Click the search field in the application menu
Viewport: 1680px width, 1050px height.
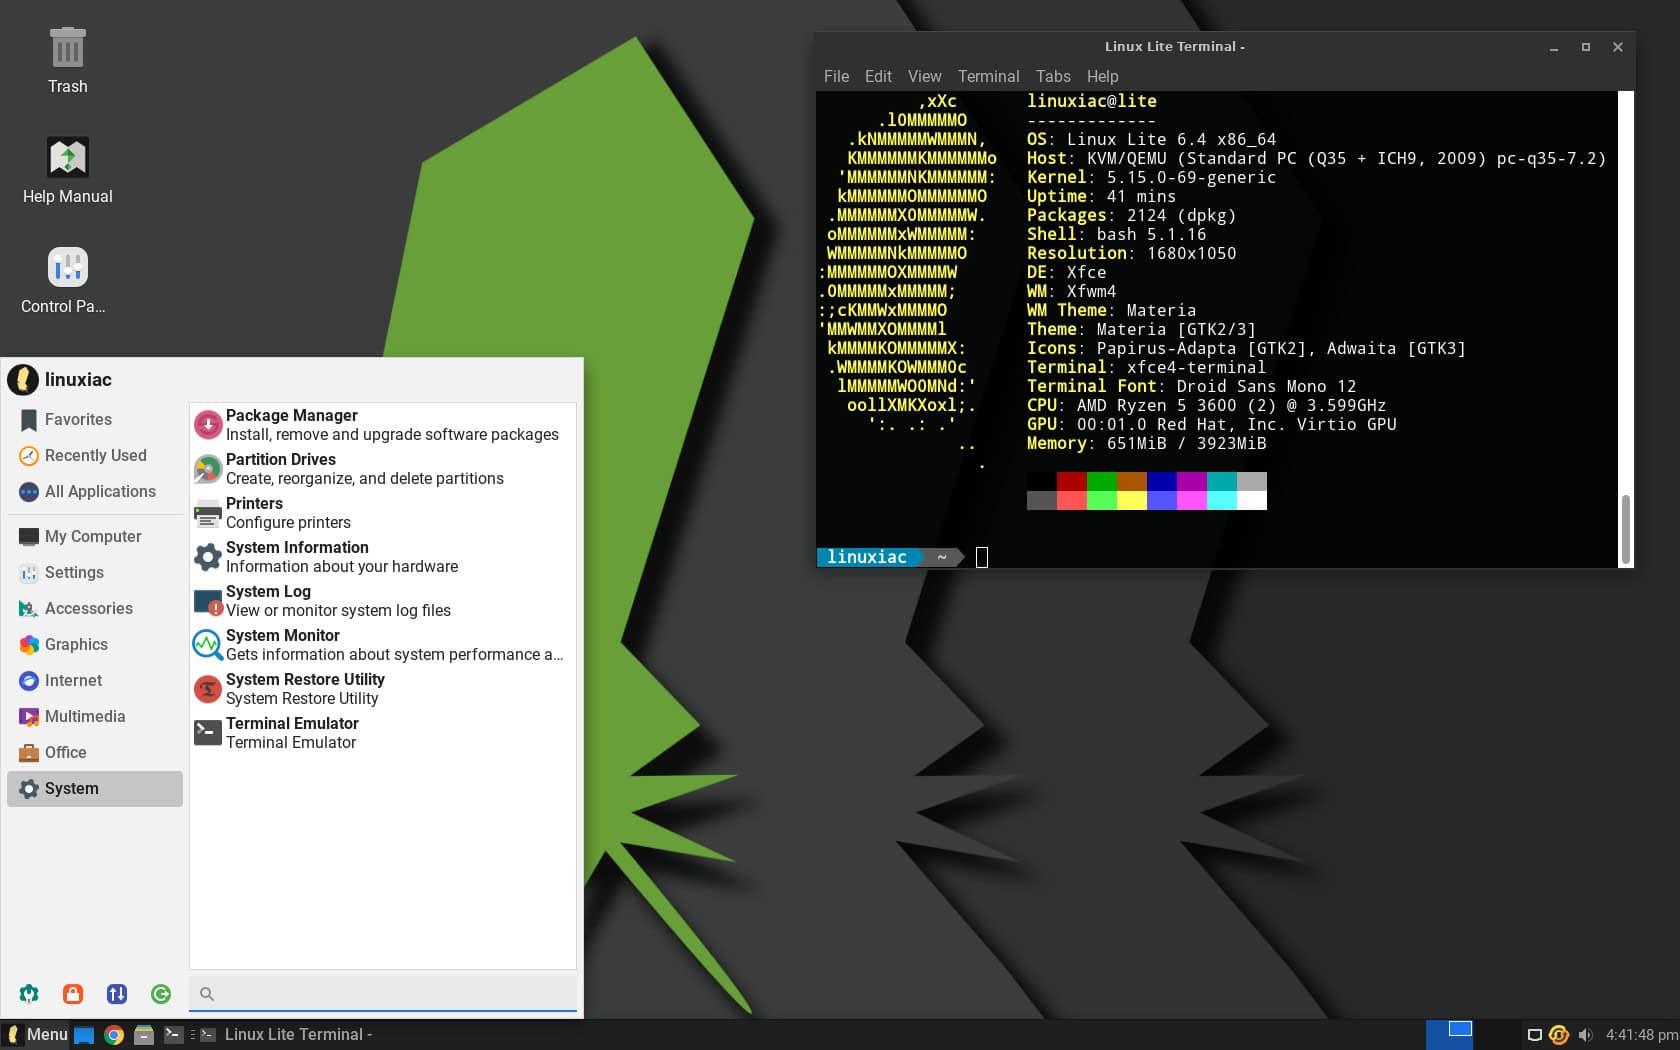[x=383, y=993]
